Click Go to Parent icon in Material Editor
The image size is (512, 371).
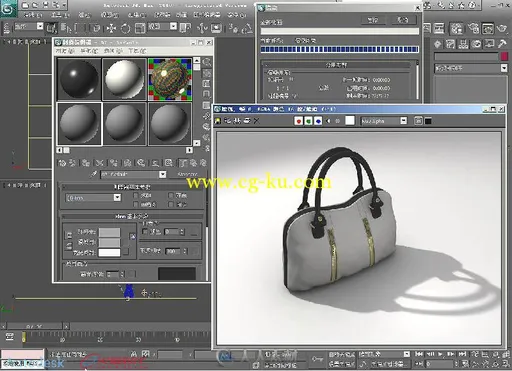coord(193,163)
